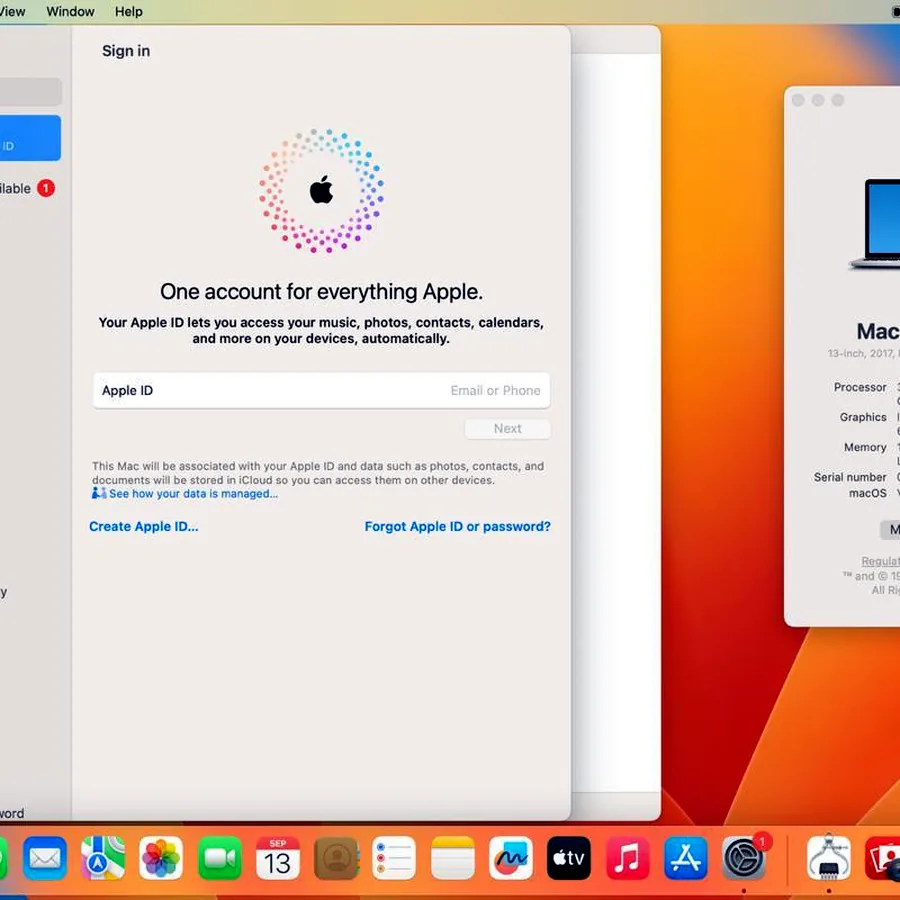The image size is (900, 900).
Task: Open 'See how your data is managed' link
Action: click(x=193, y=494)
